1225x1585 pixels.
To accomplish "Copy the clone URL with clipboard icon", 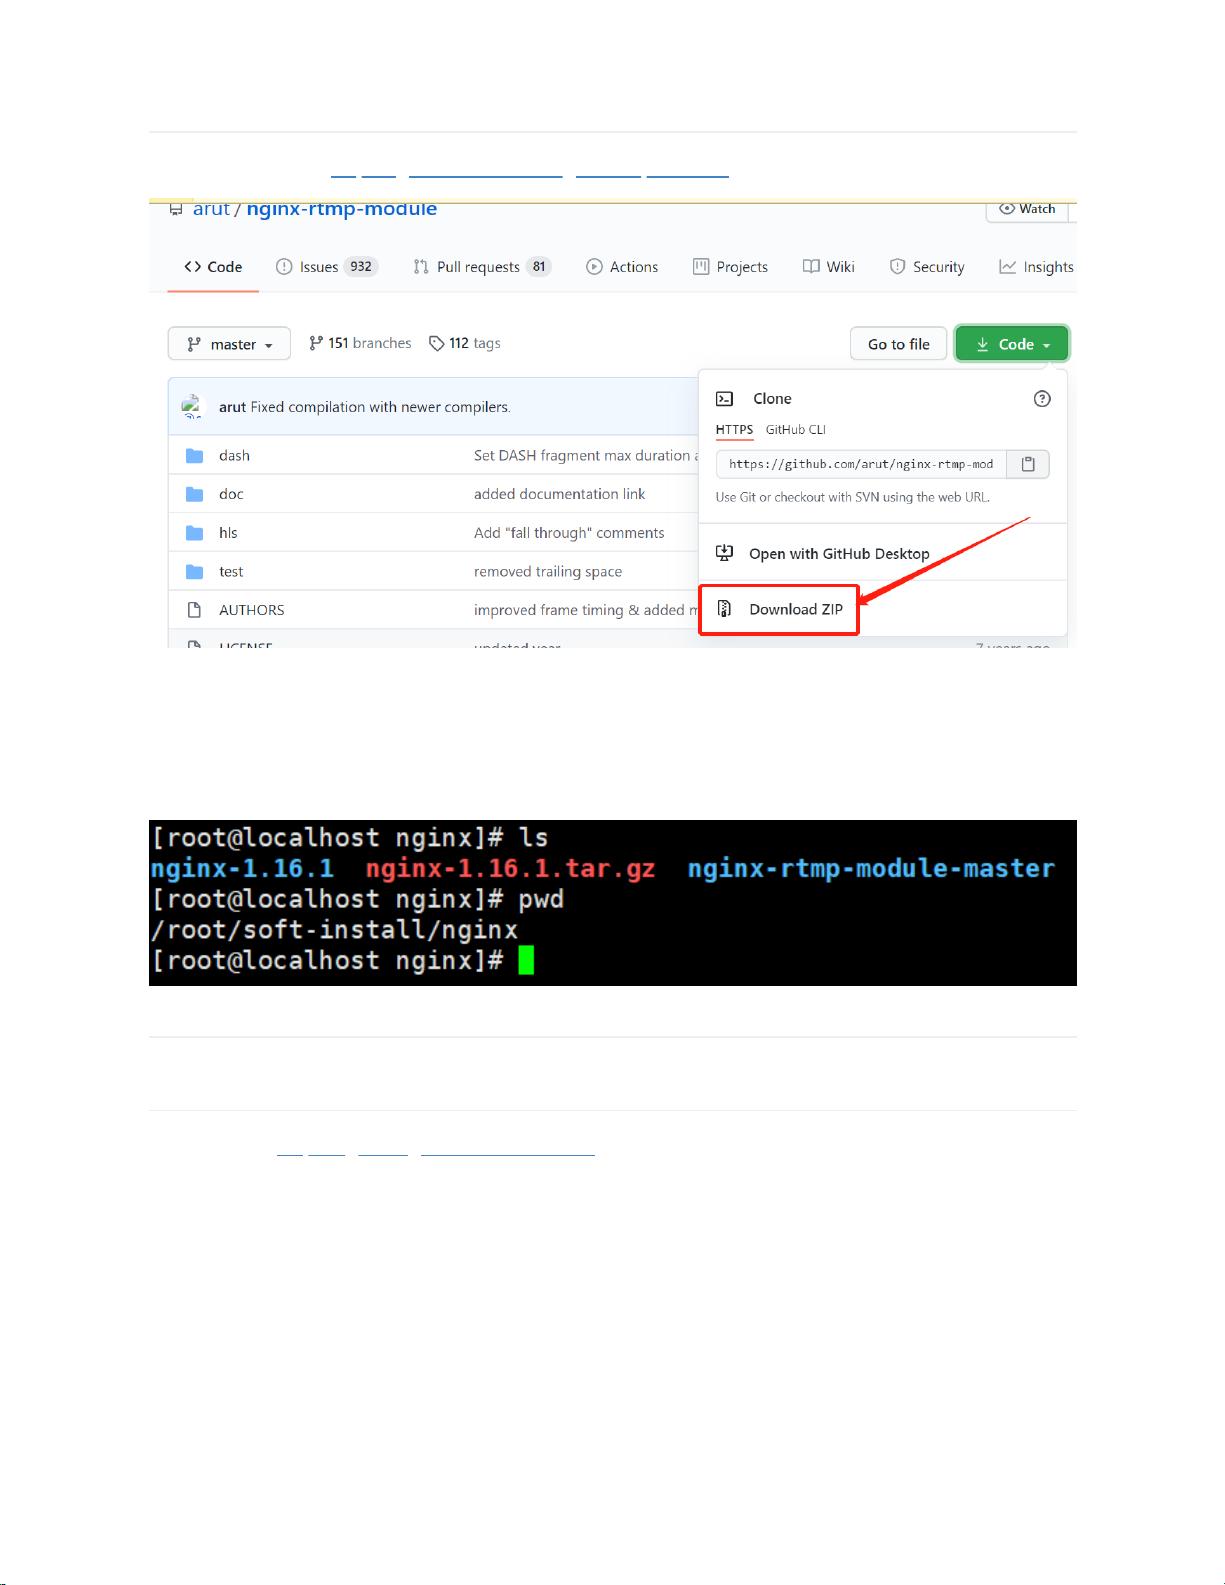I will tap(1028, 464).
